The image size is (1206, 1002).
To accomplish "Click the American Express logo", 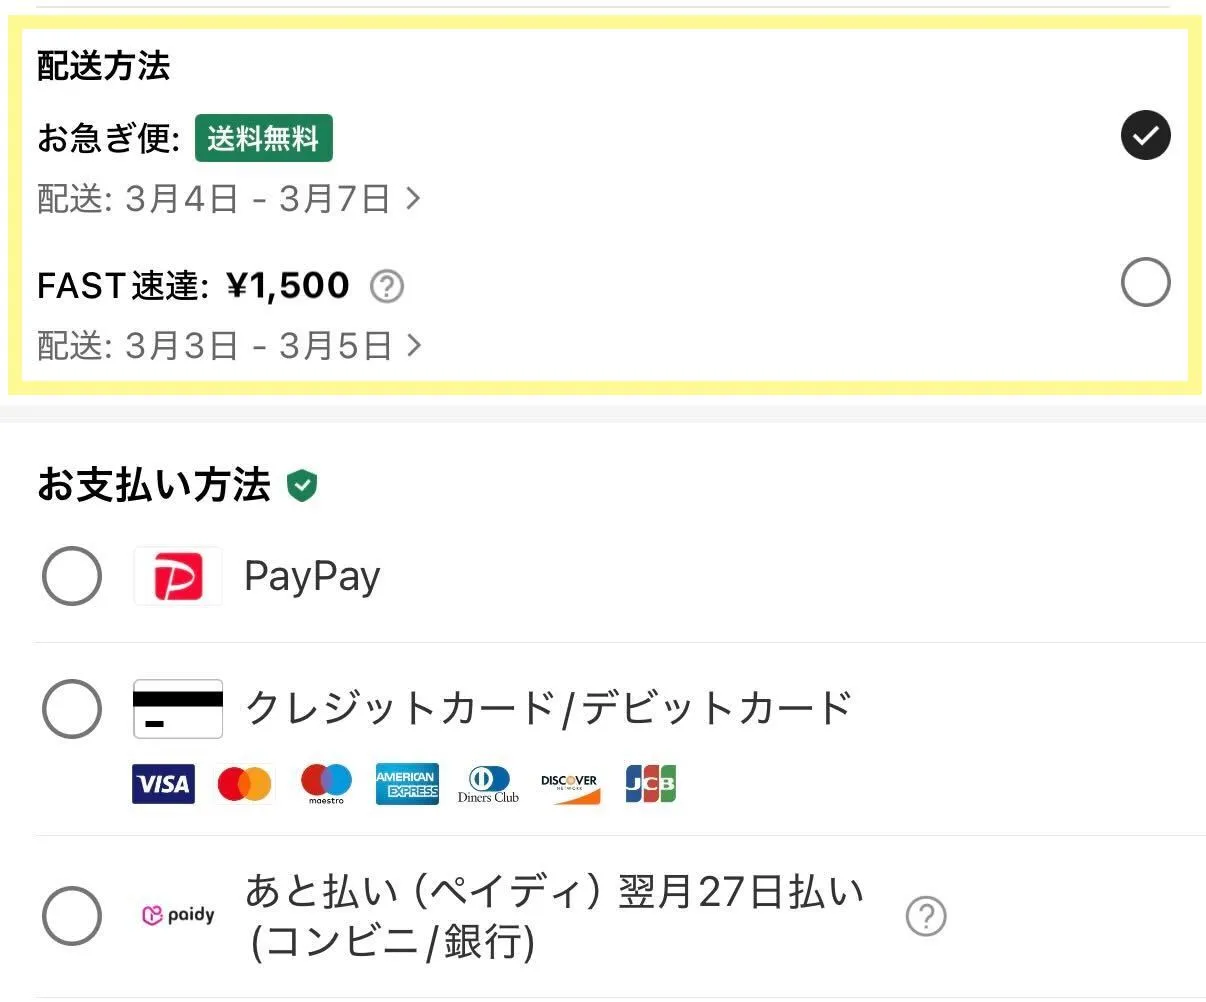I will pos(407,785).
